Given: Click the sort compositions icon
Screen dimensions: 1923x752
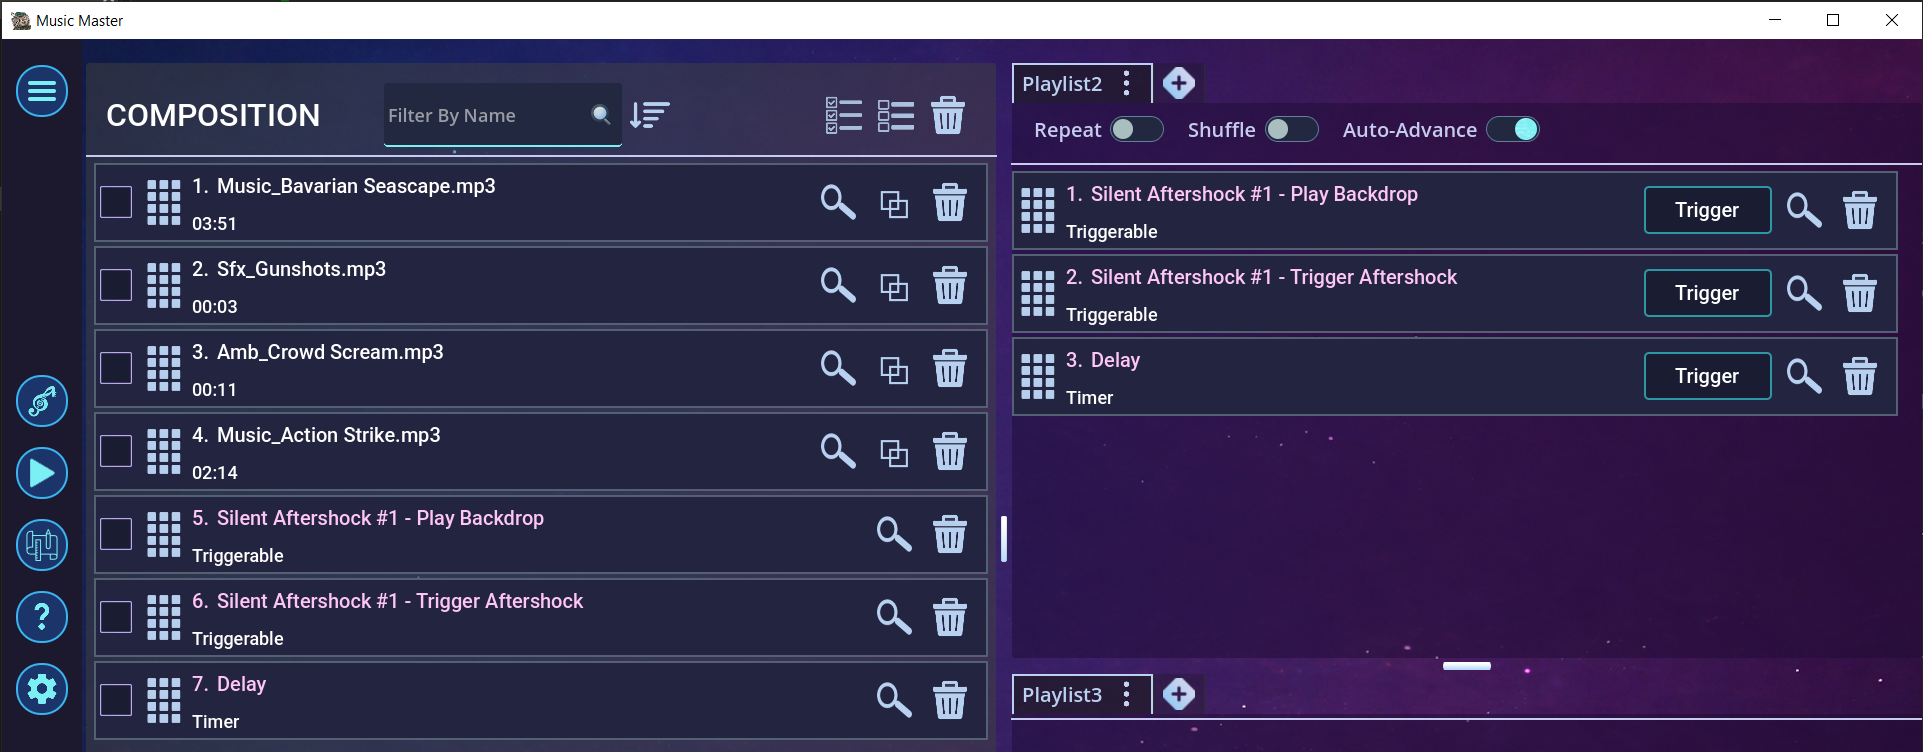Looking at the screenshot, I should [650, 115].
